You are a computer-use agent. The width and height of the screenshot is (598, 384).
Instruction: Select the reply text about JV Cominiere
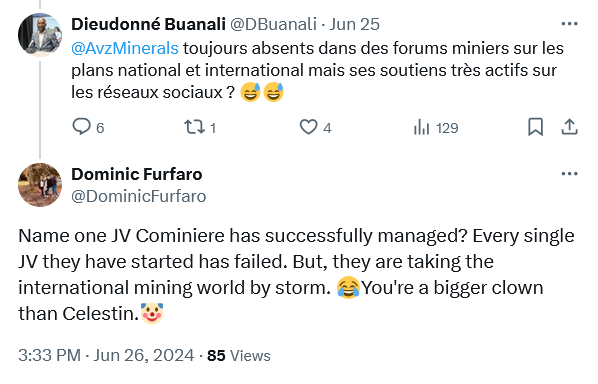(296, 275)
